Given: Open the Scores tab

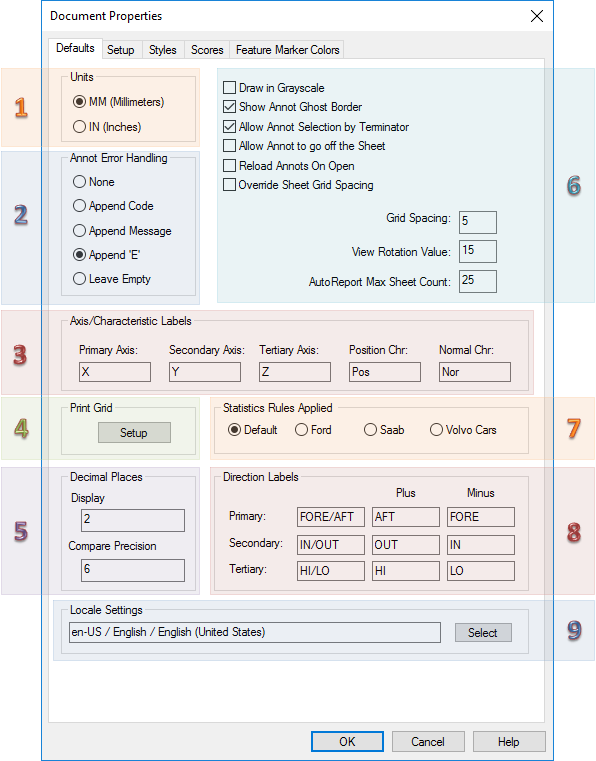Looking at the screenshot, I should click(x=207, y=50).
